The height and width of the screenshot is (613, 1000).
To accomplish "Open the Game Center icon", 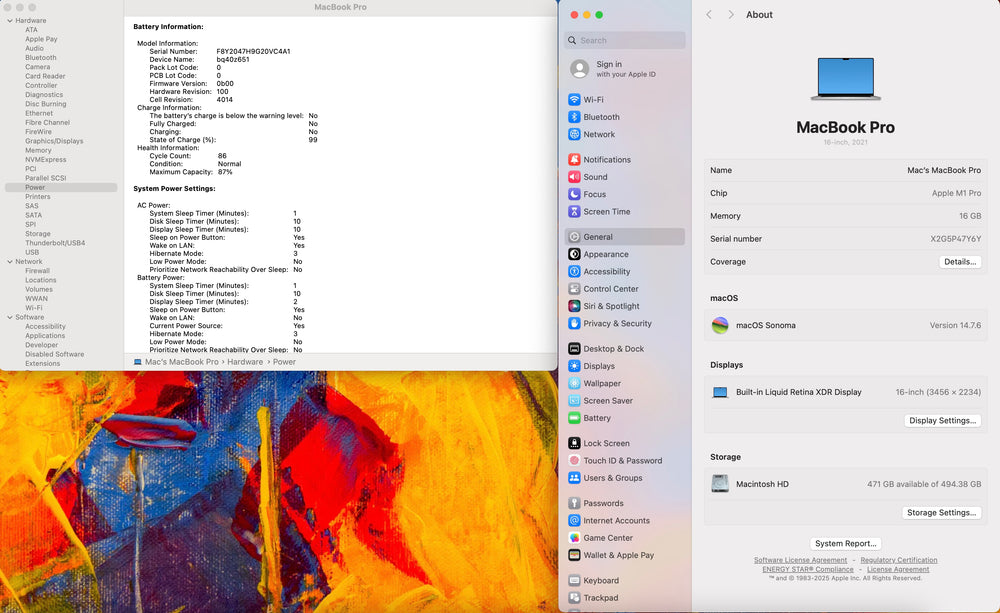I will pyautogui.click(x=574, y=538).
